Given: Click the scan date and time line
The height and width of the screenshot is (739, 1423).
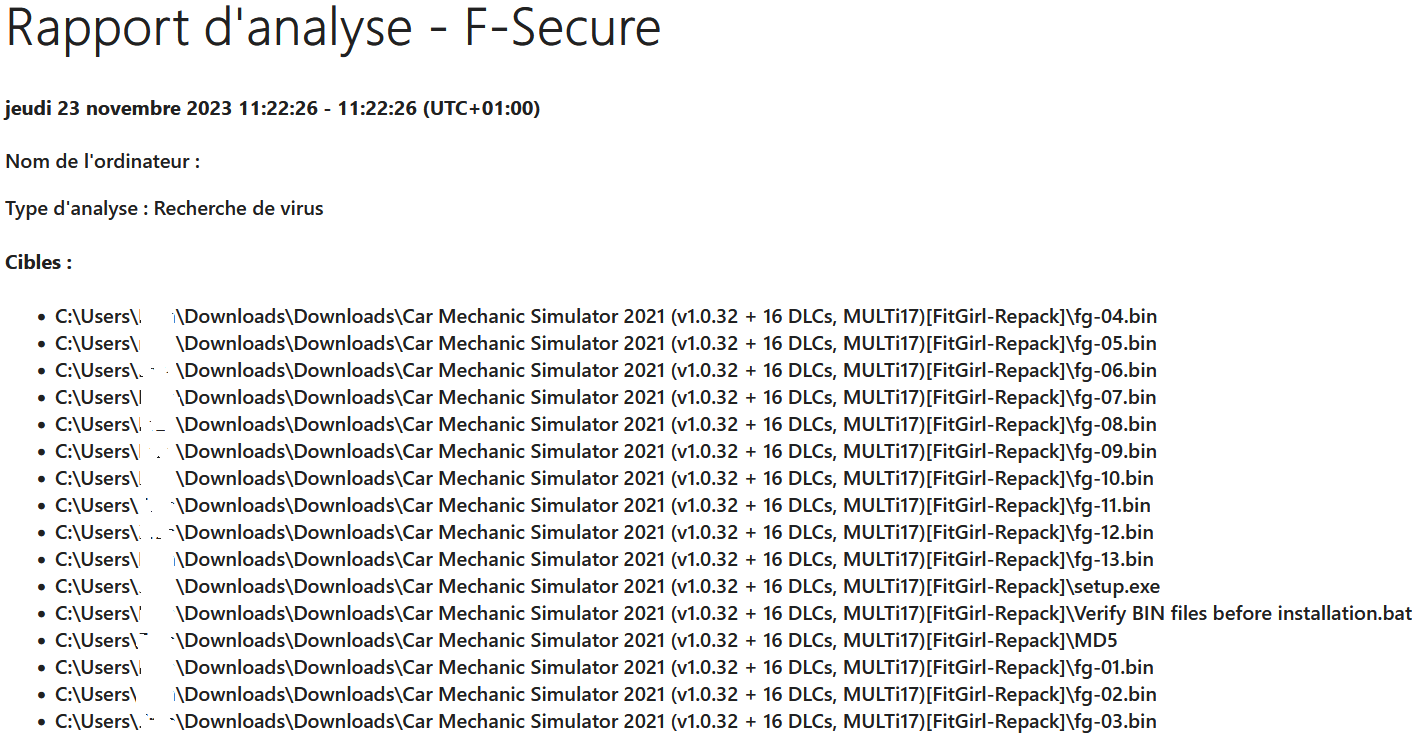Looking at the screenshot, I should 272,108.
